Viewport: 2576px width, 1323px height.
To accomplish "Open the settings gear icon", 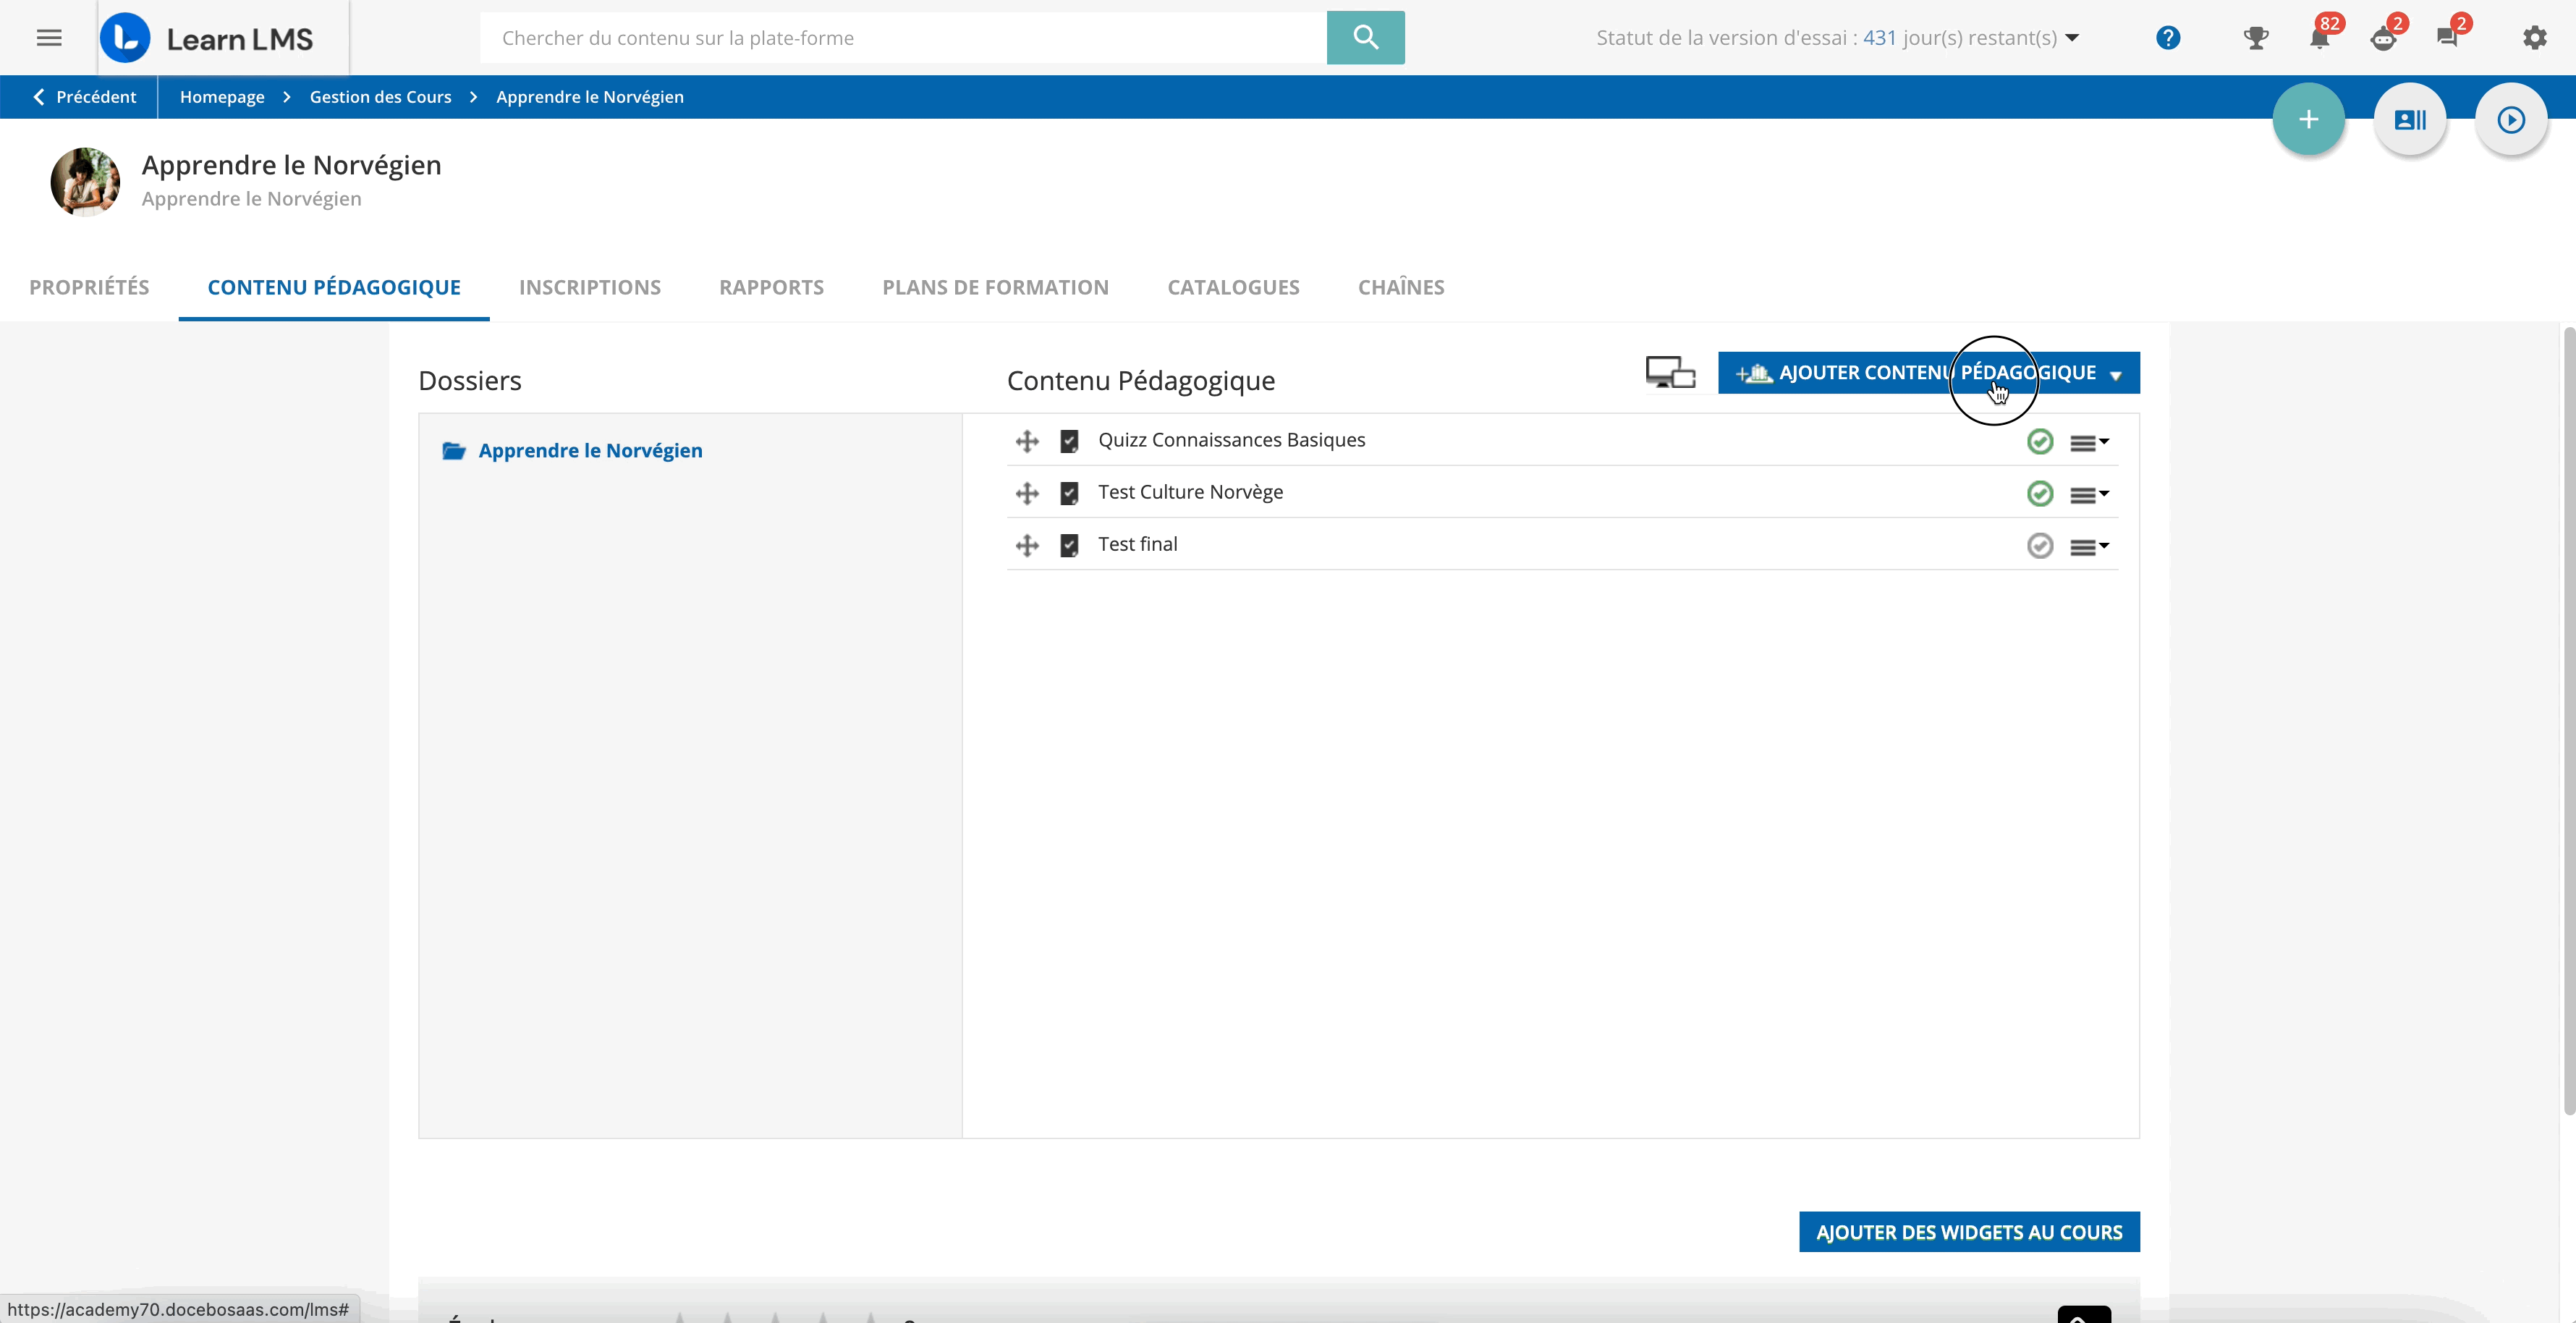I will click(x=2534, y=38).
